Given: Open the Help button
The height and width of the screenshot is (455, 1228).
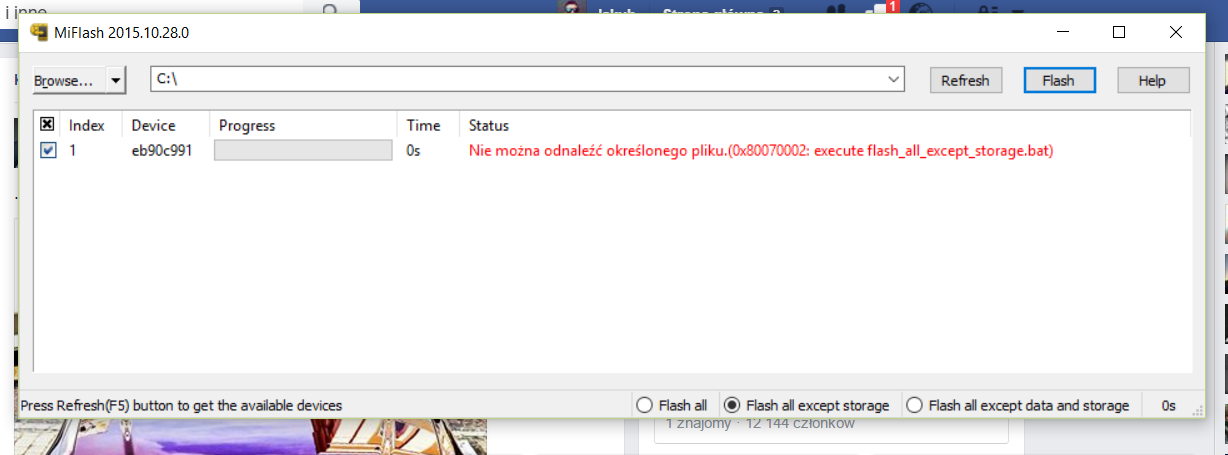Looking at the screenshot, I should click(x=1153, y=80).
